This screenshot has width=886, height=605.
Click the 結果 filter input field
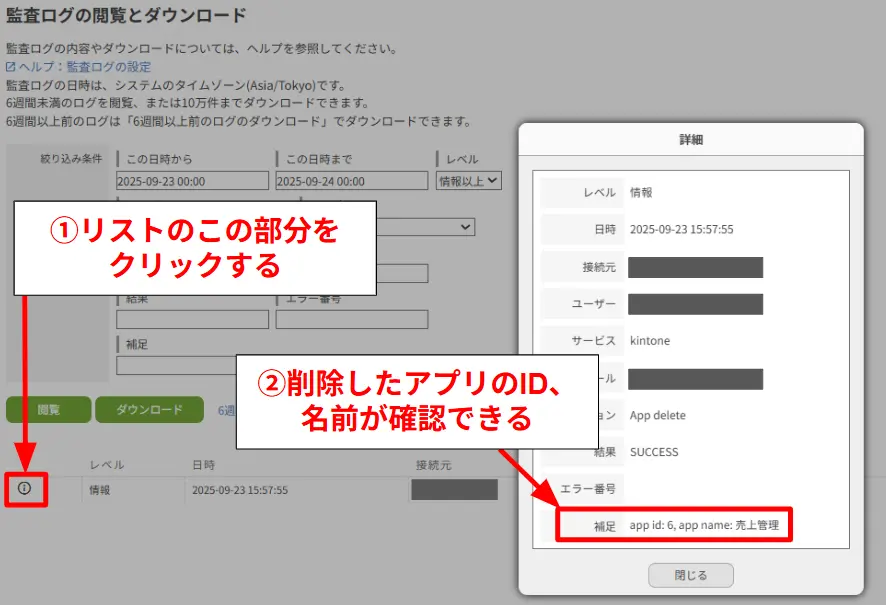[192, 319]
